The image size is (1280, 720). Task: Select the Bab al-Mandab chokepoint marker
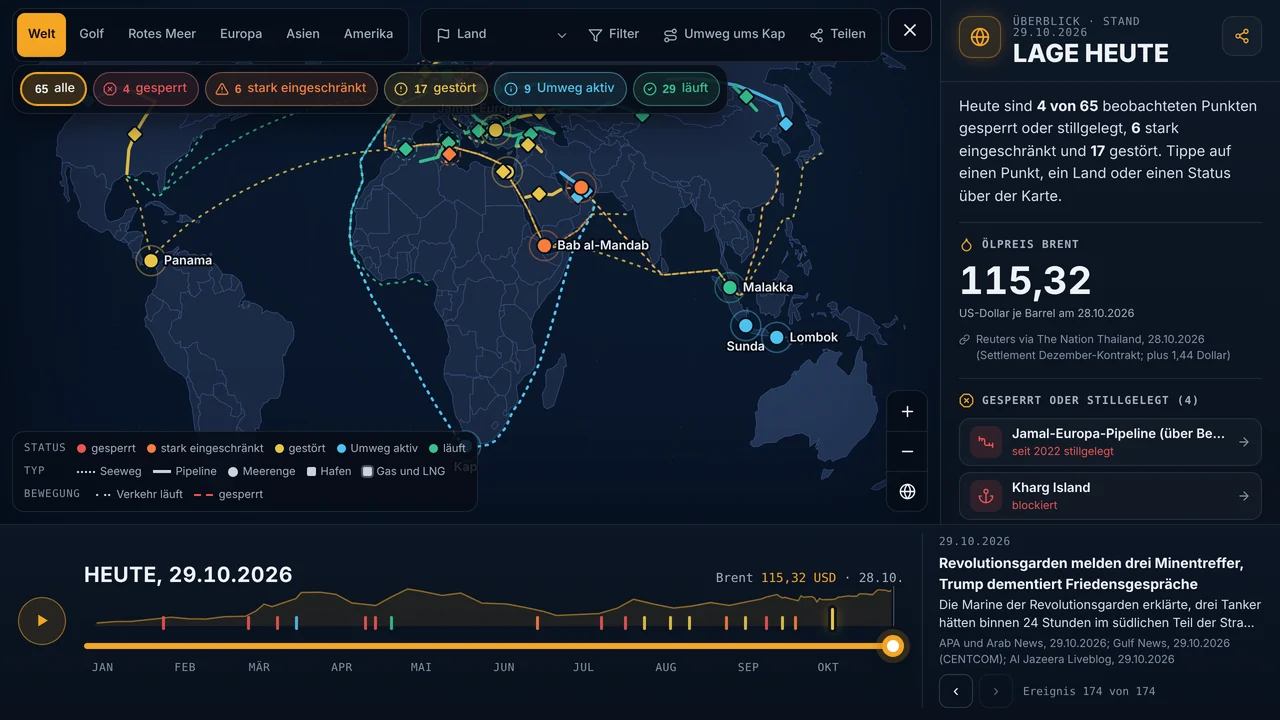point(544,245)
